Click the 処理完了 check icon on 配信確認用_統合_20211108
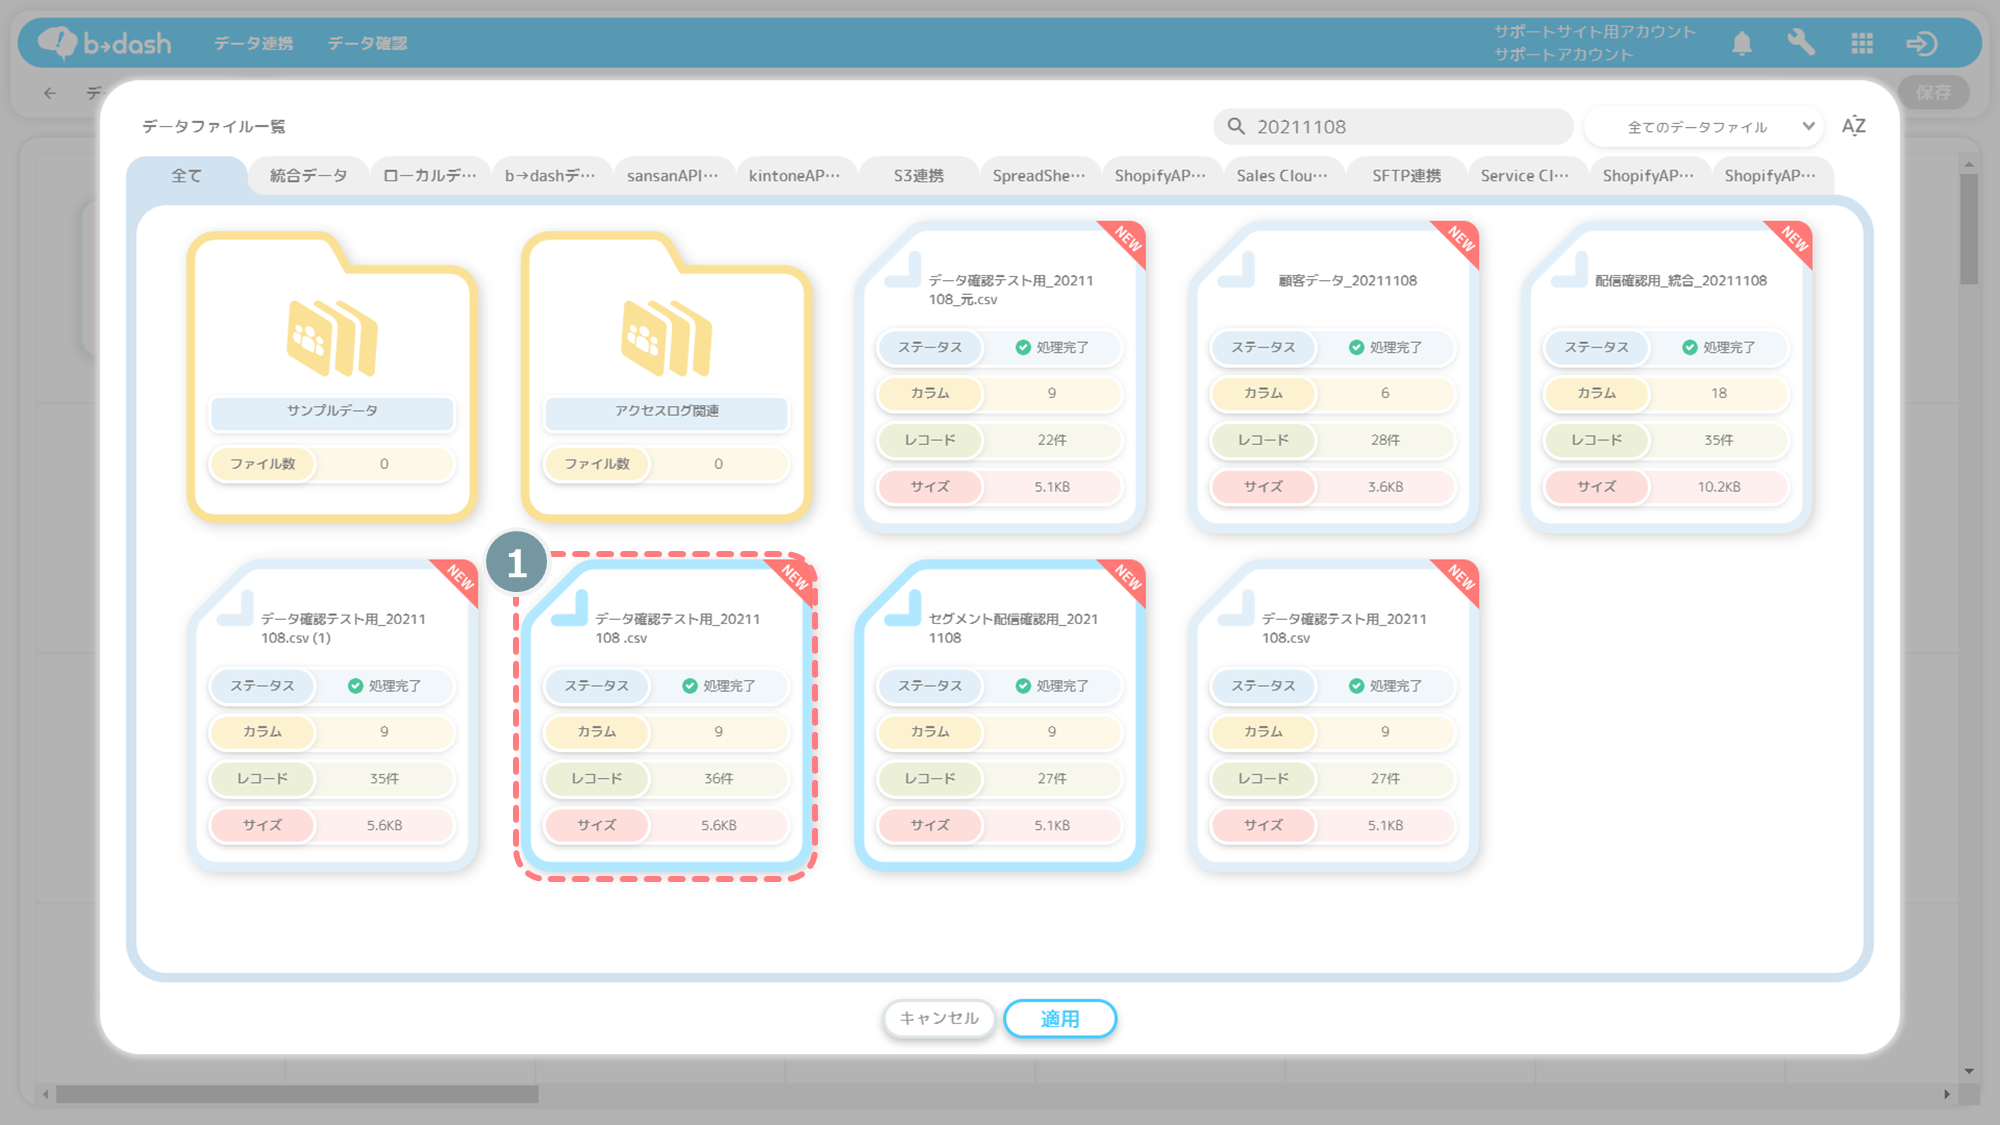 (1689, 347)
